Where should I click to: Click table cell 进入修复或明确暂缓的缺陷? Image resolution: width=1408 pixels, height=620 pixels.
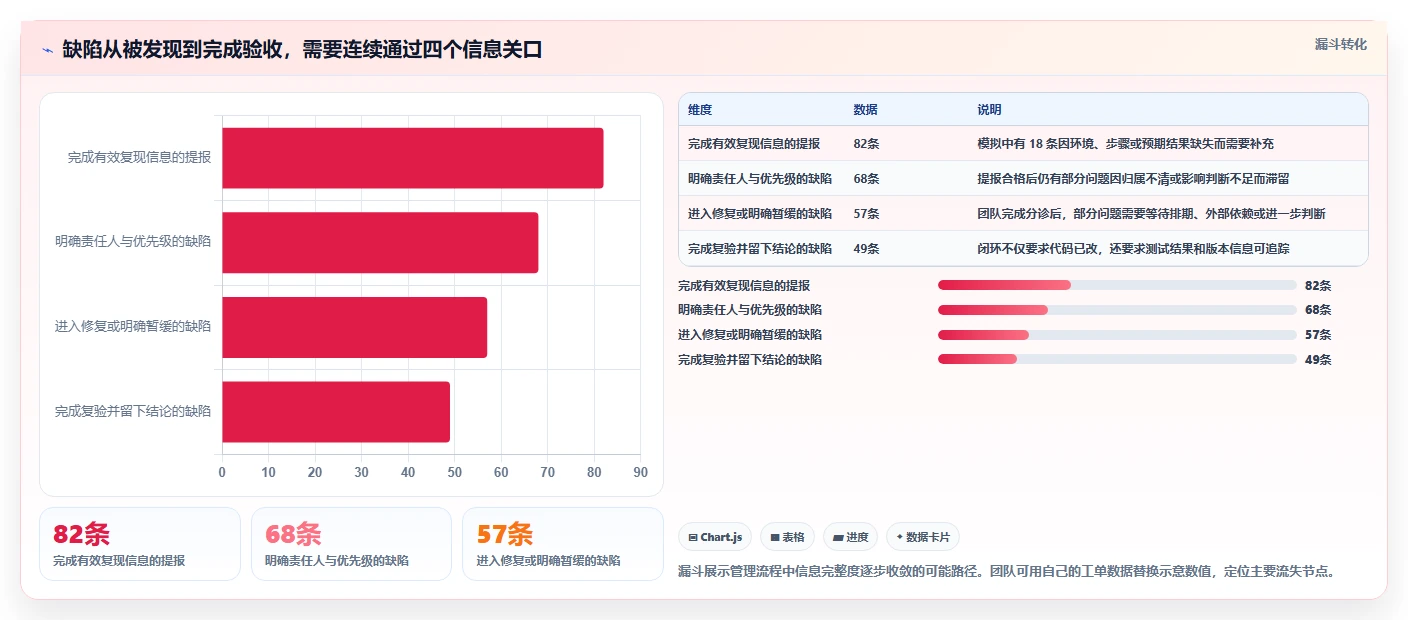coord(760,214)
